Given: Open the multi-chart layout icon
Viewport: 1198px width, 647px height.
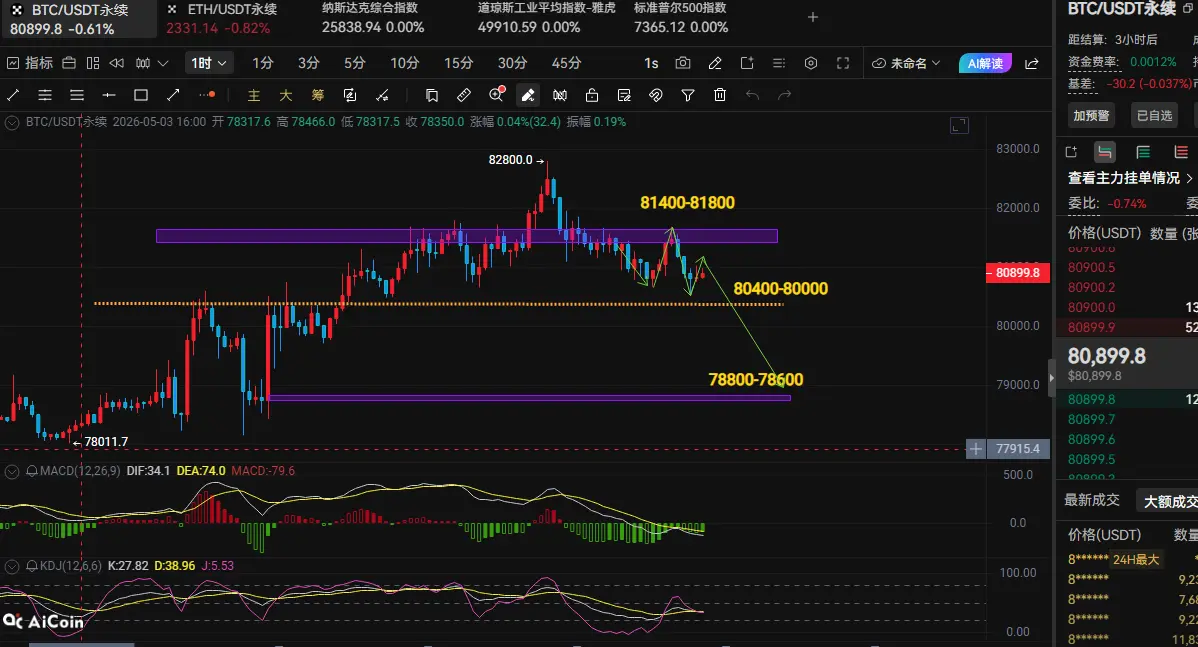Looking at the screenshot, I should (x=93, y=63).
